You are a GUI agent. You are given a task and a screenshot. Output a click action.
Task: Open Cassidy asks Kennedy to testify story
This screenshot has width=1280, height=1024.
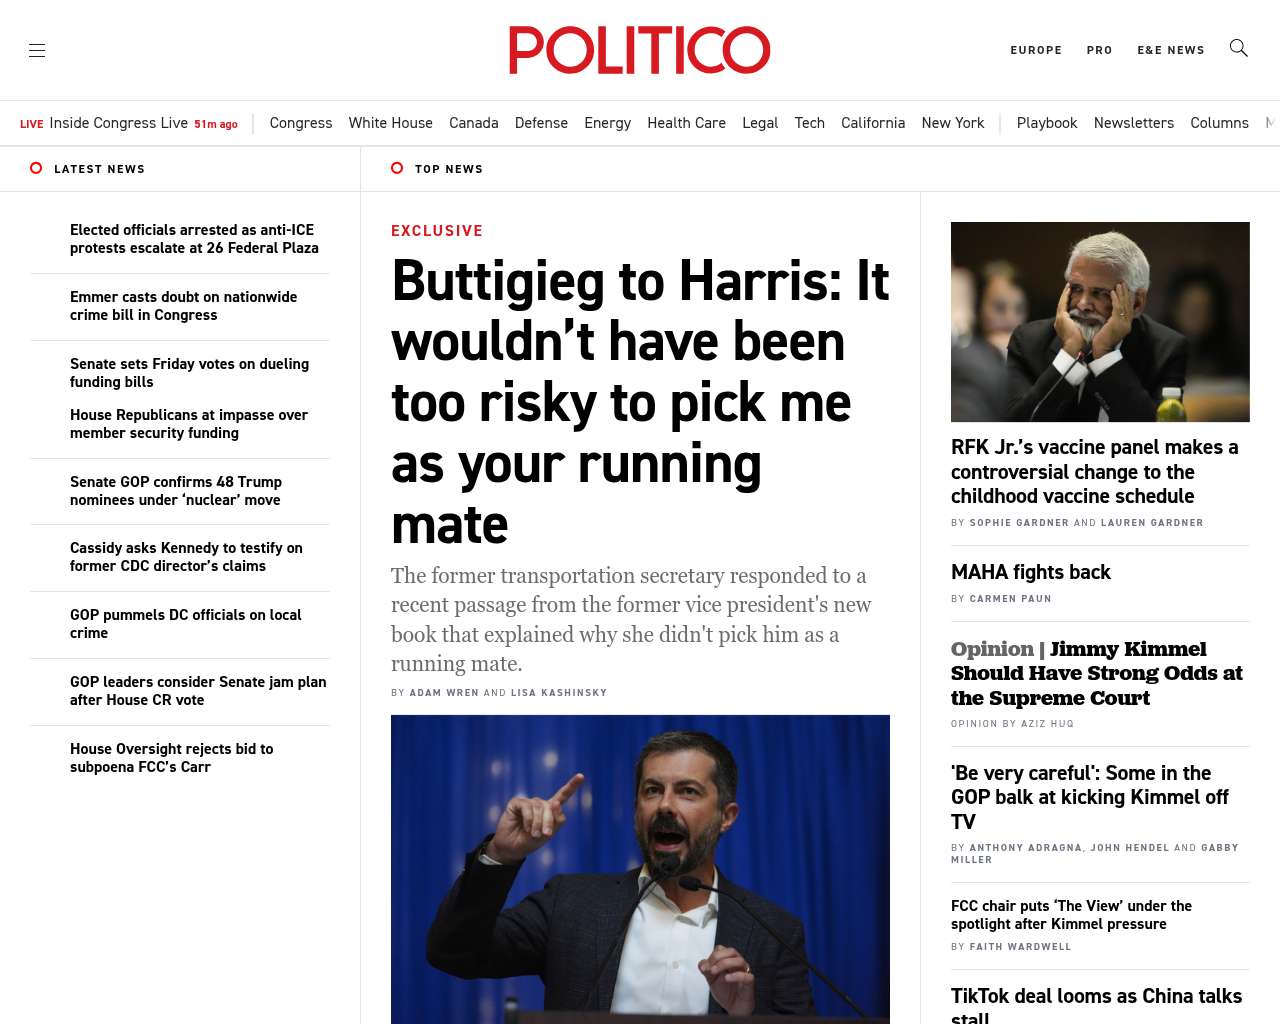tap(186, 557)
